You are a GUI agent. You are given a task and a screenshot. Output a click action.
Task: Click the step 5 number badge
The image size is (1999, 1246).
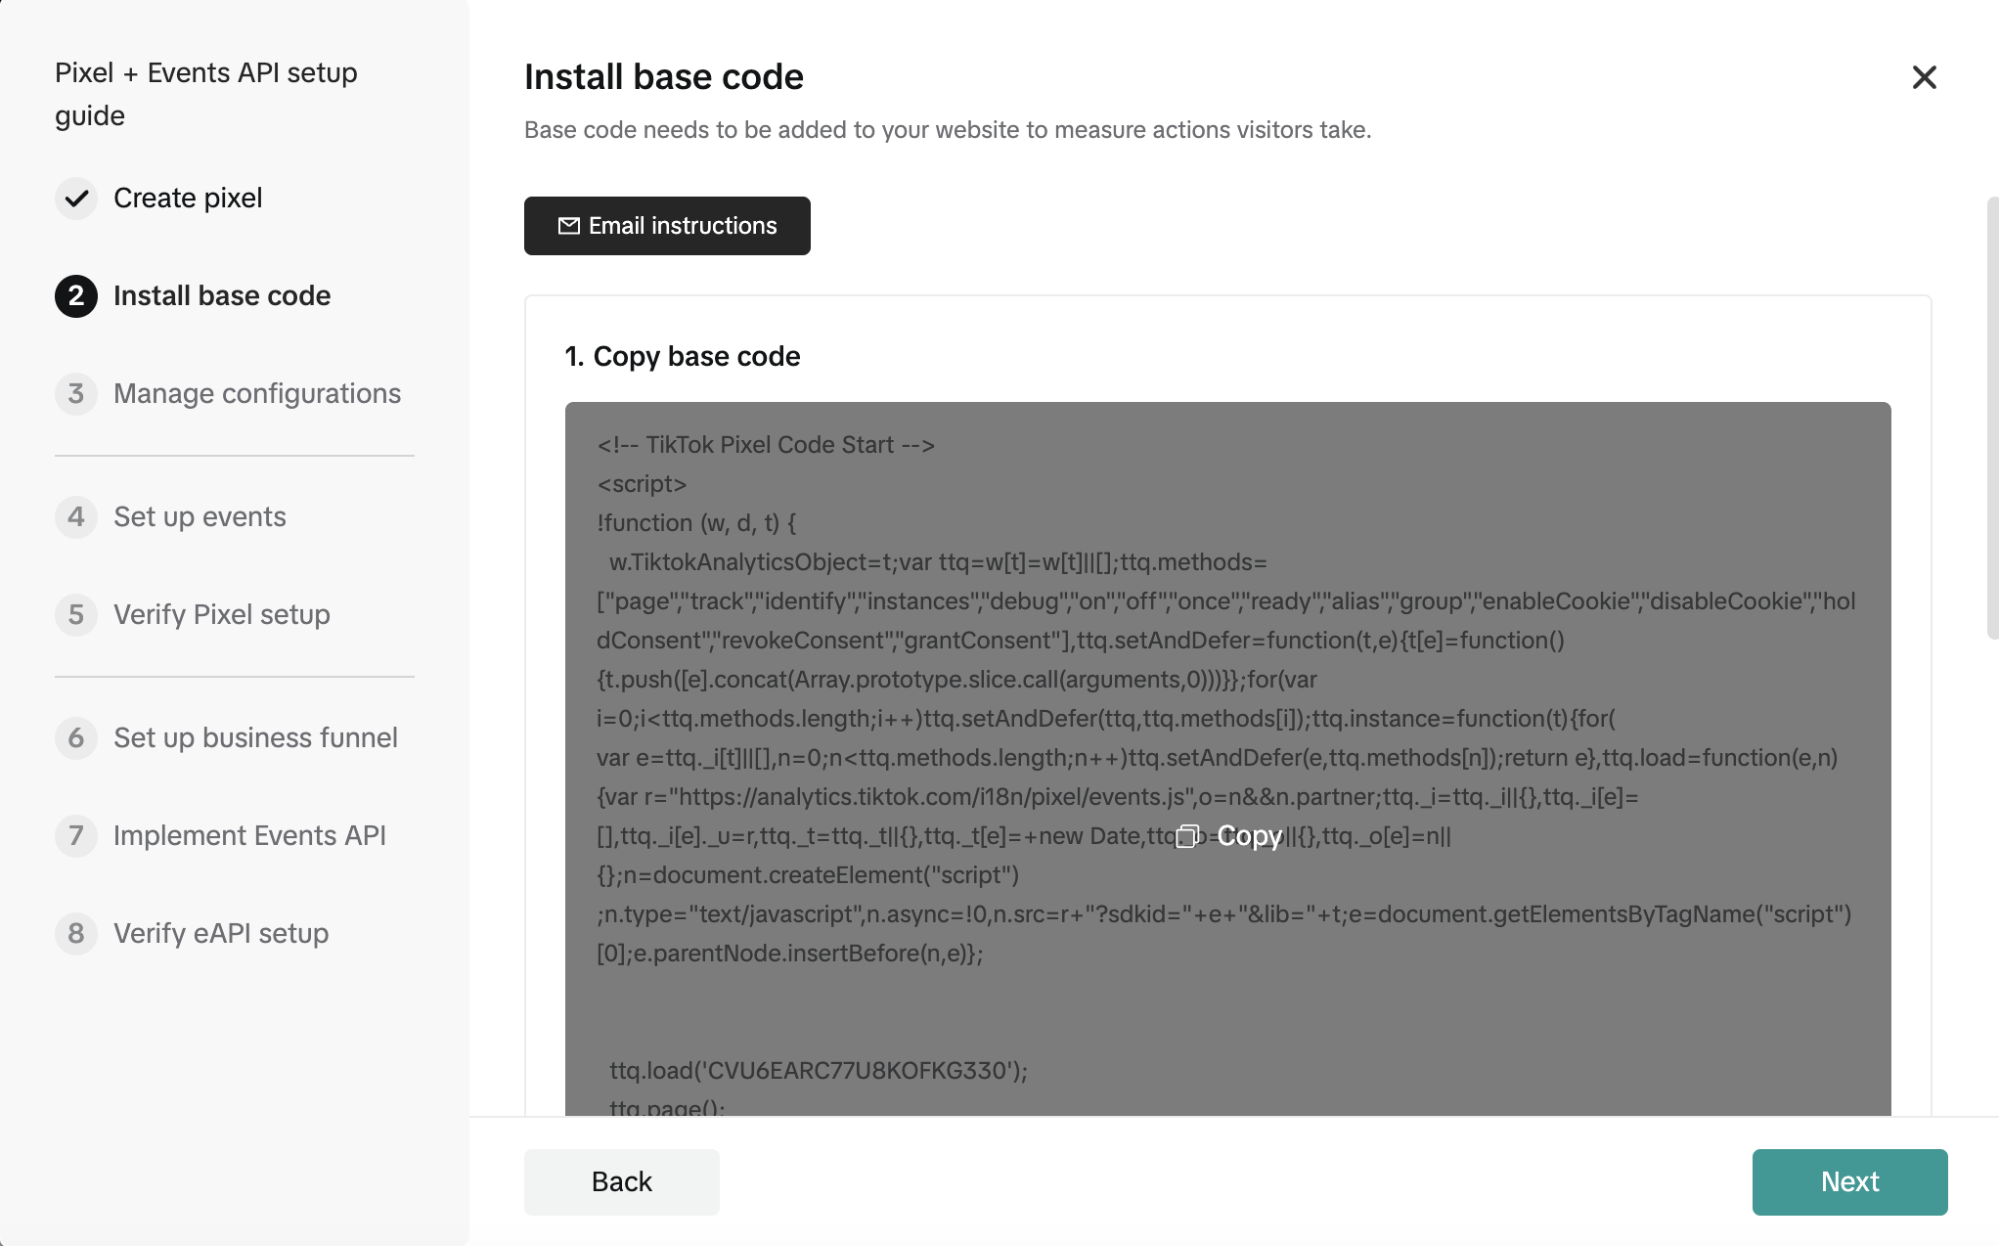[x=76, y=614]
